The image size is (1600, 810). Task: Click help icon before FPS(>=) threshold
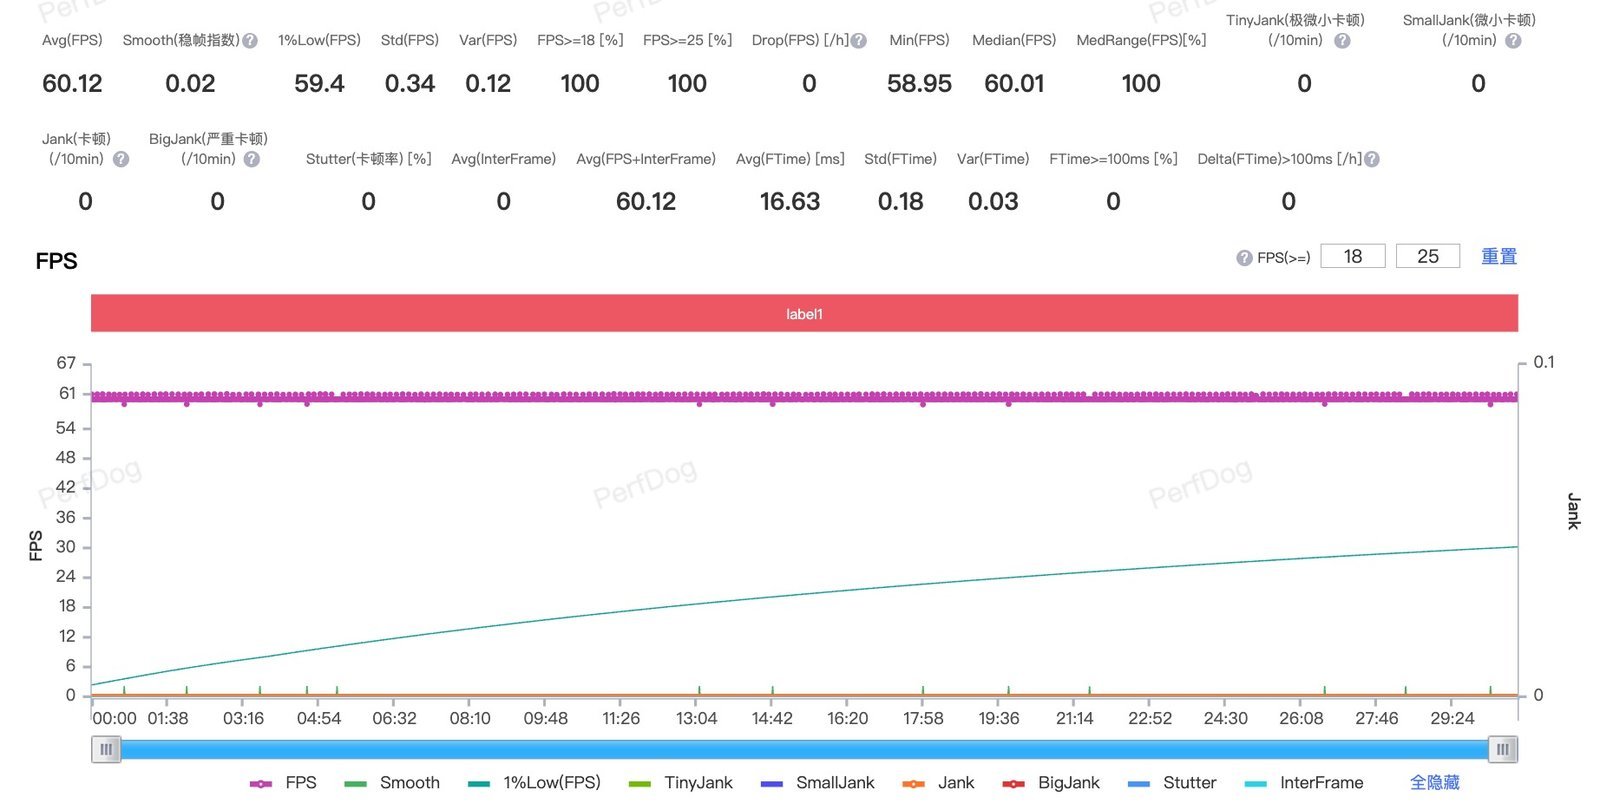(x=1244, y=258)
